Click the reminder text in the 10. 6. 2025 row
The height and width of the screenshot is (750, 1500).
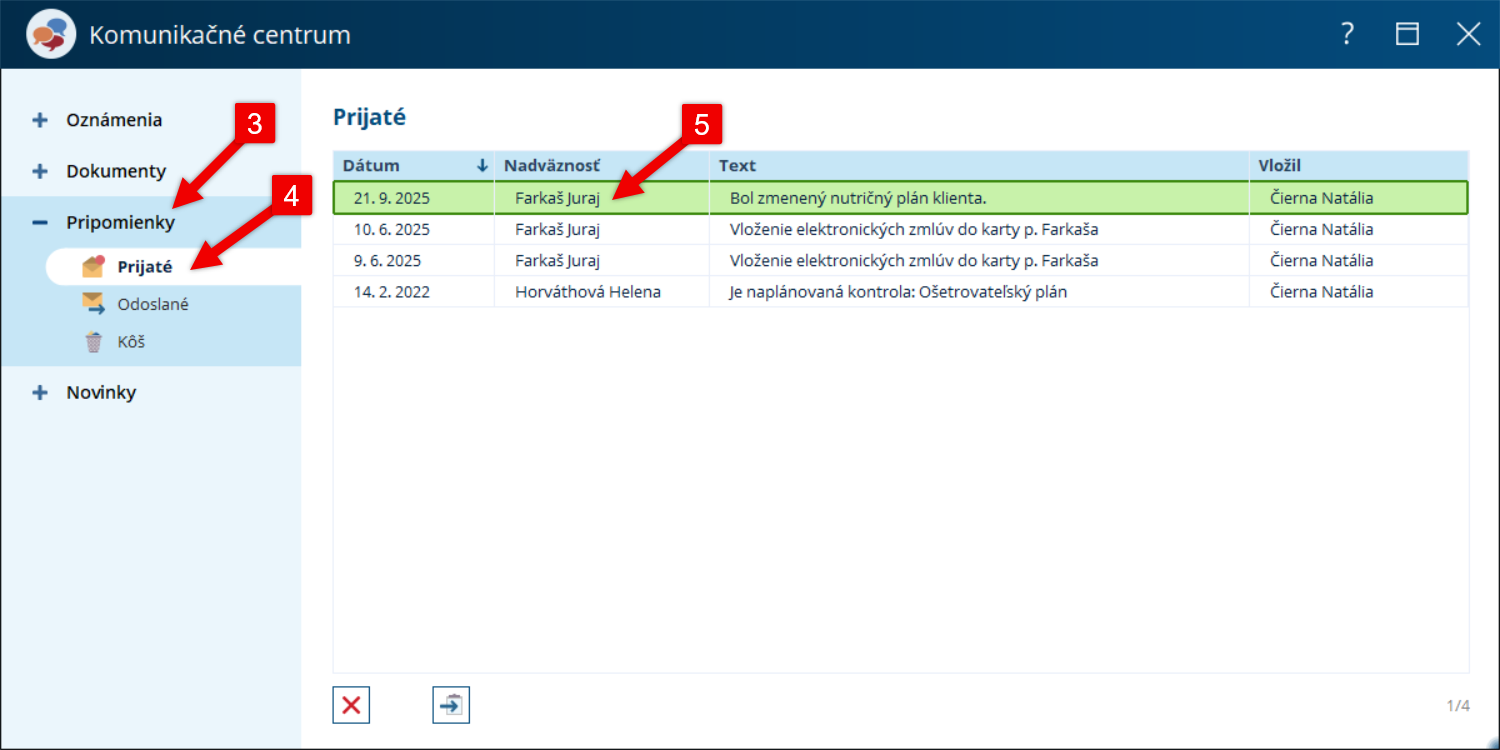click(914, 229)
